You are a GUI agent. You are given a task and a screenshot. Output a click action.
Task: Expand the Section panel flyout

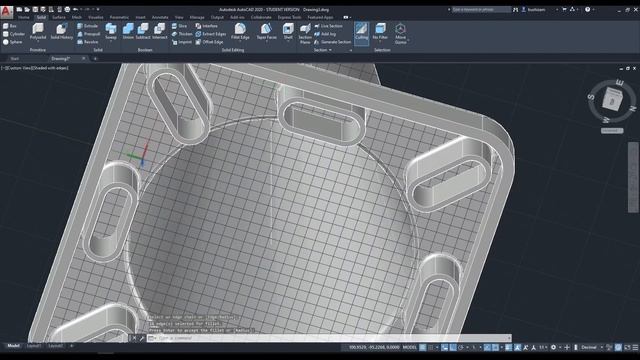point(322,50)
